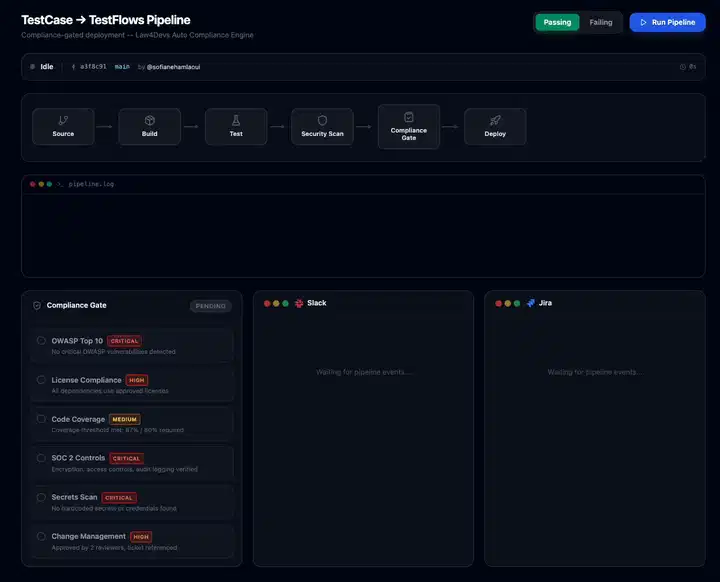The image size is (720, 582).
Task: Click the pipeline.log terminal title
Action: pyautogui.click(x=91, y=184)
